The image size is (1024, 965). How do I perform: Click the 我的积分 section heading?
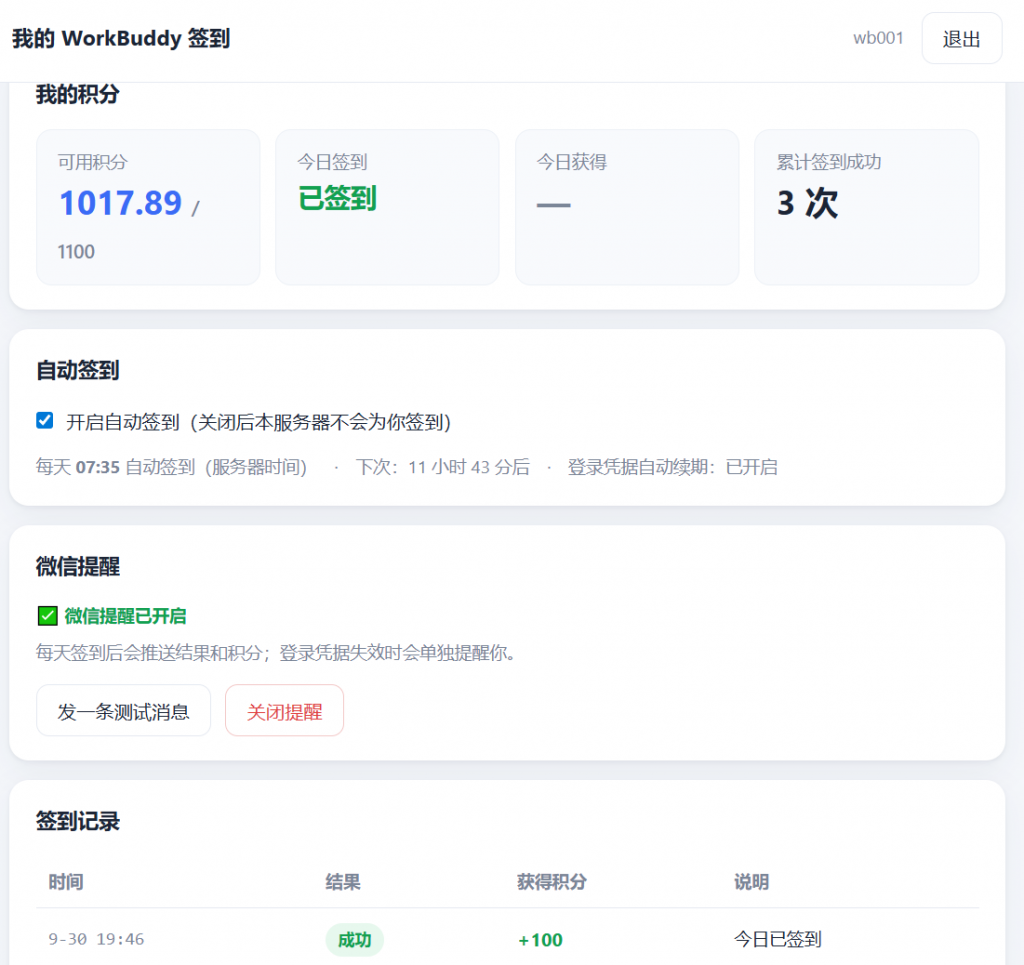(x=78, y=94)
